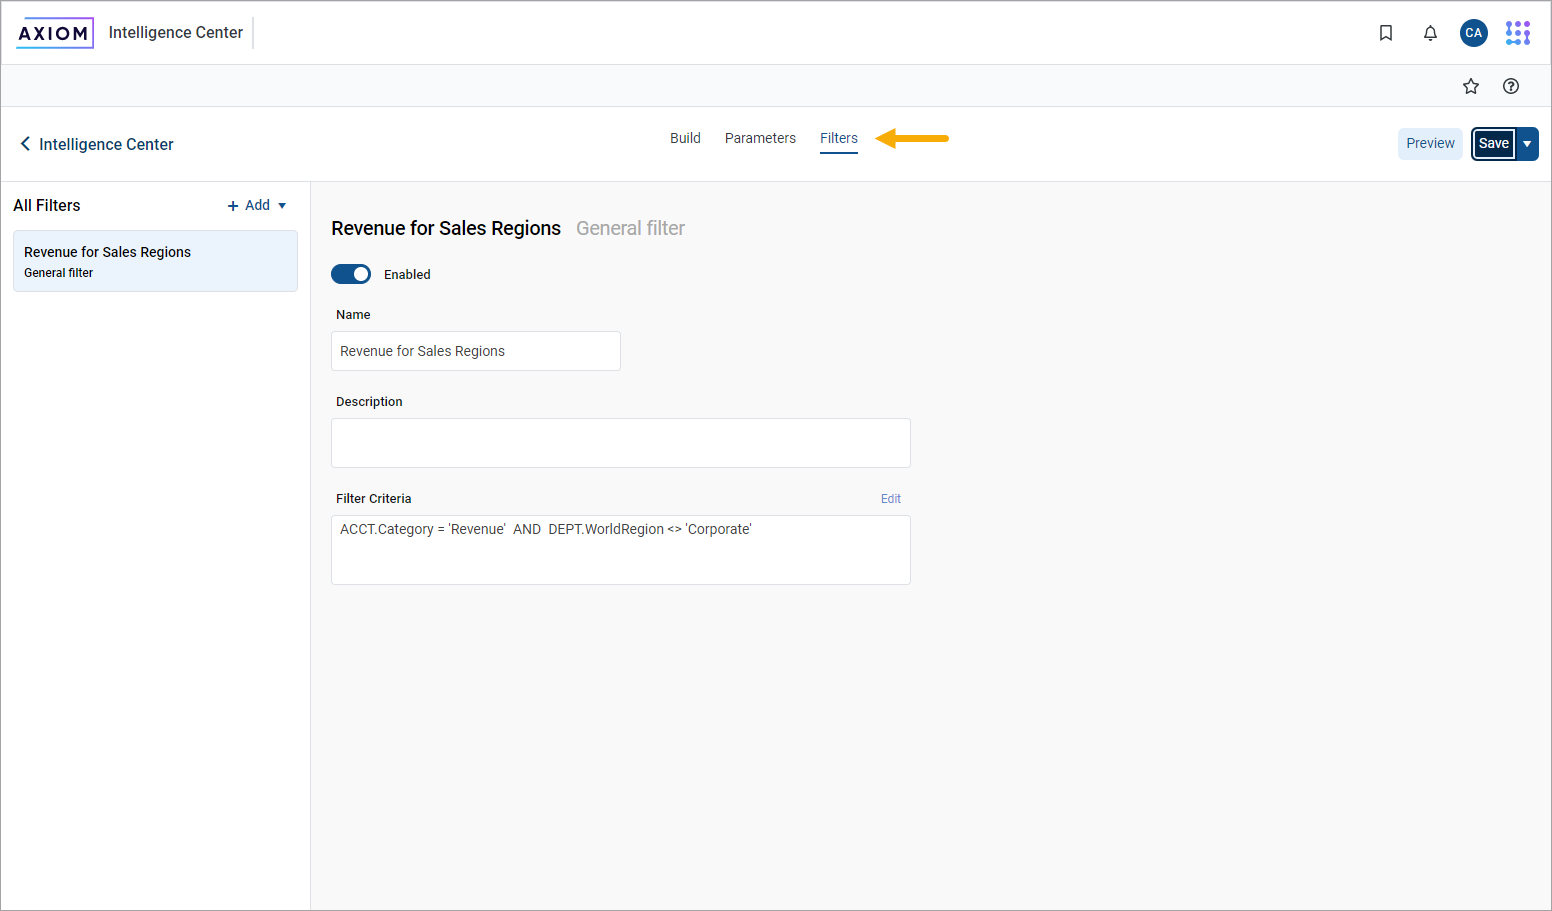Mark page as favorite with star icon
1552x911 pixels.
[x=1470, y=86]
